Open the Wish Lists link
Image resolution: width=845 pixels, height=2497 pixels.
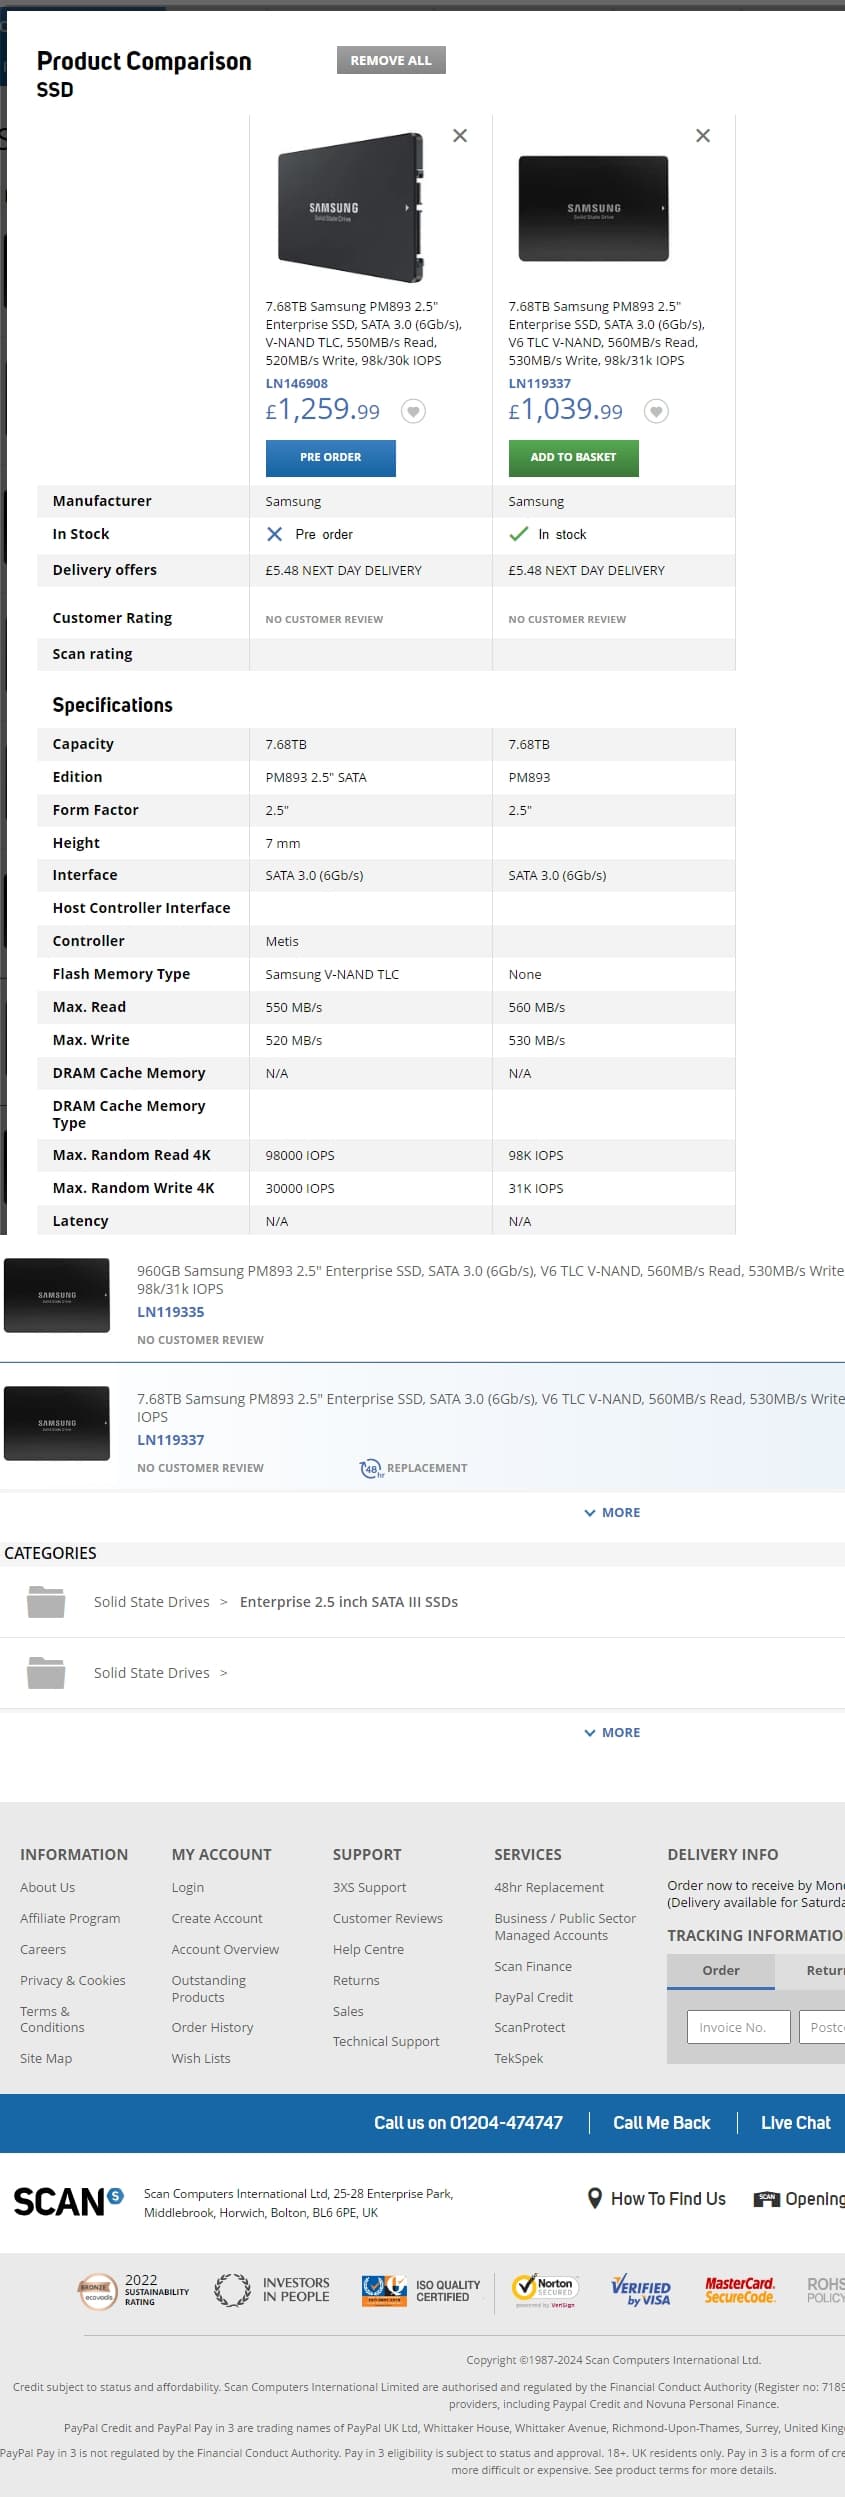click(x=201, y=2058)
